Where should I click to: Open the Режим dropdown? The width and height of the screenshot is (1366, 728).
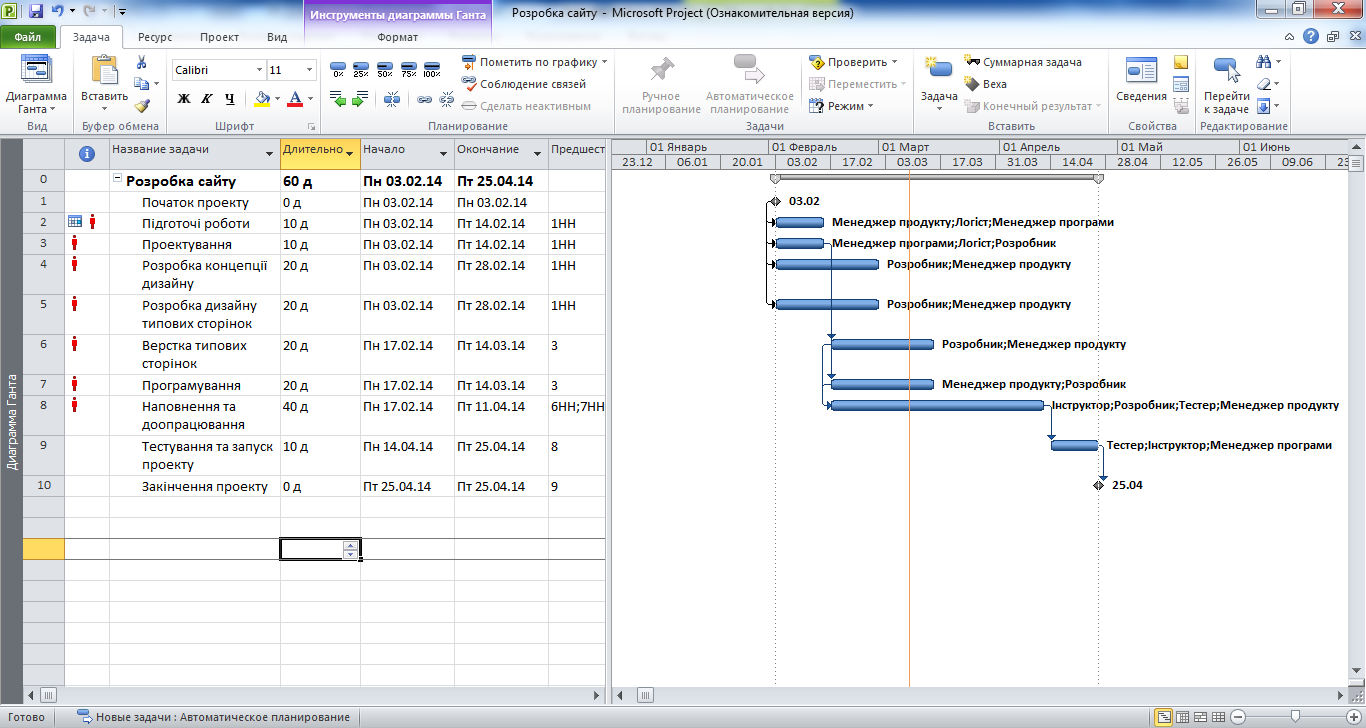(842, 106)
